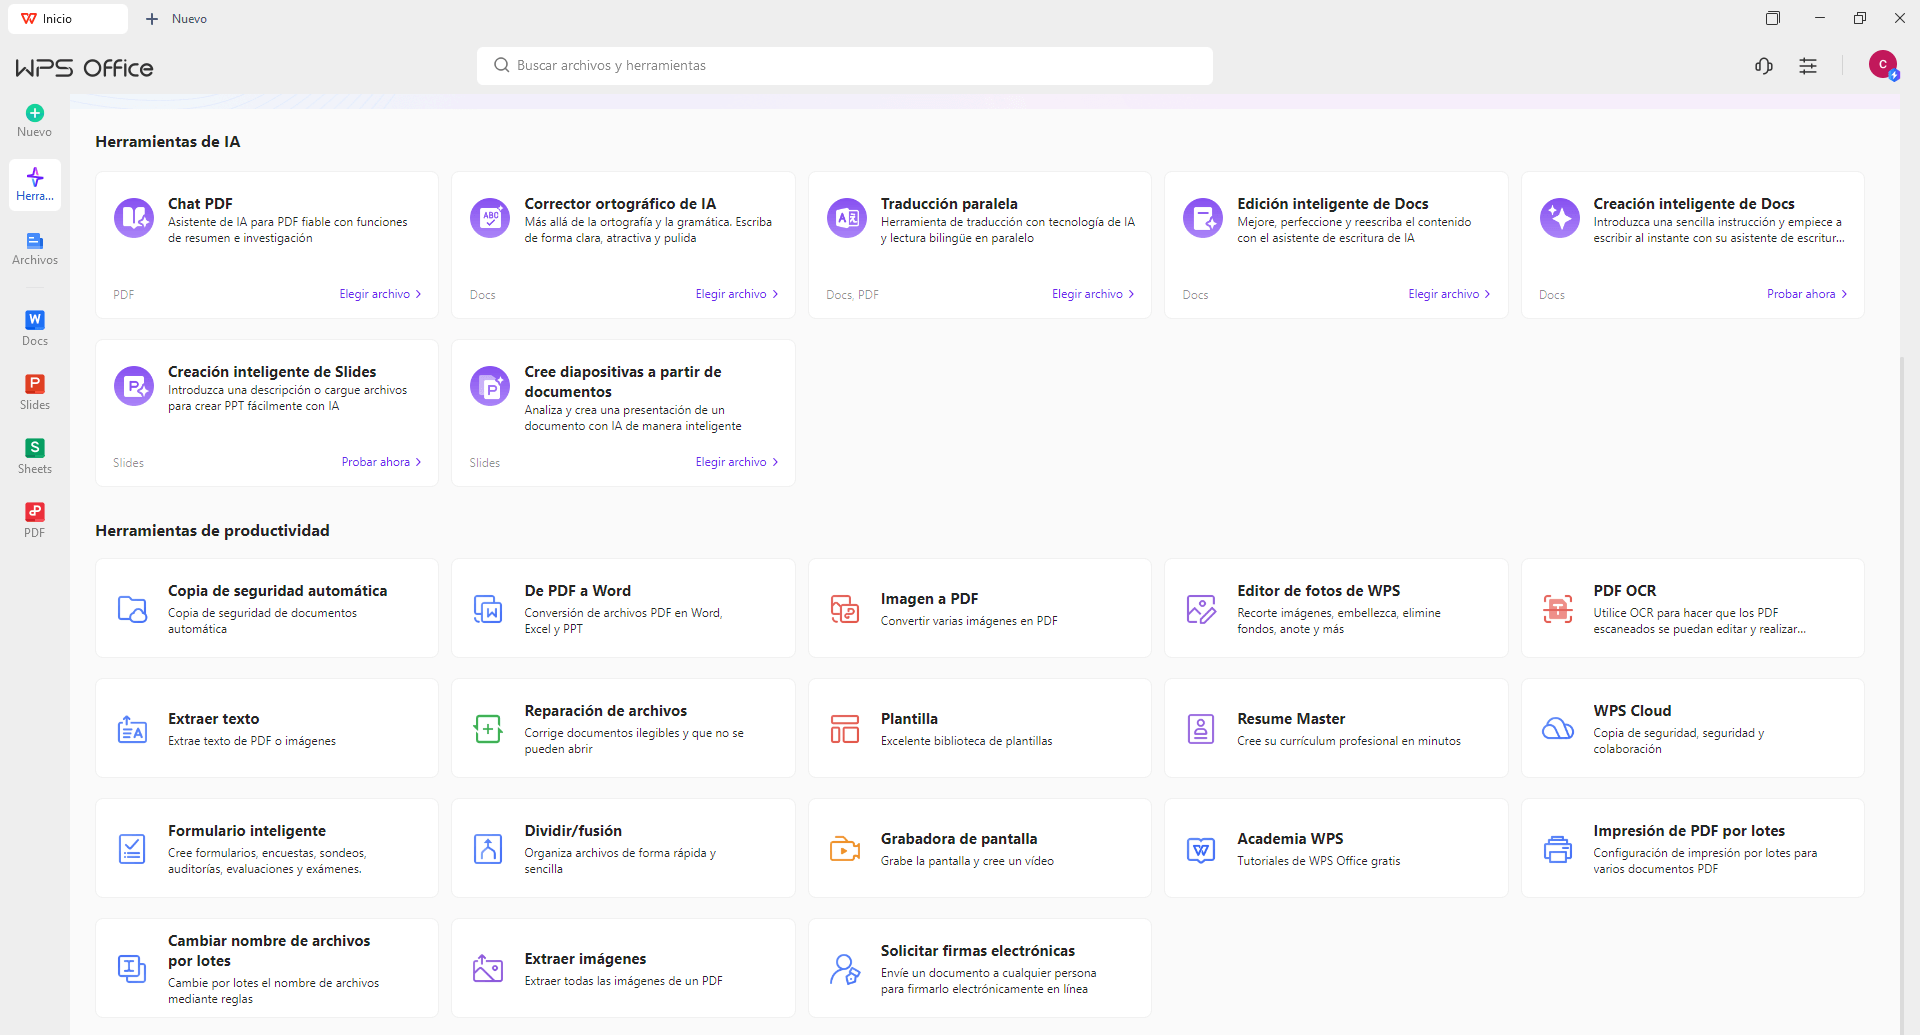Open the Slides sidebar icon
Image resolution: width=1920 pixels, height=1035 pixels.
coord(35,391)
